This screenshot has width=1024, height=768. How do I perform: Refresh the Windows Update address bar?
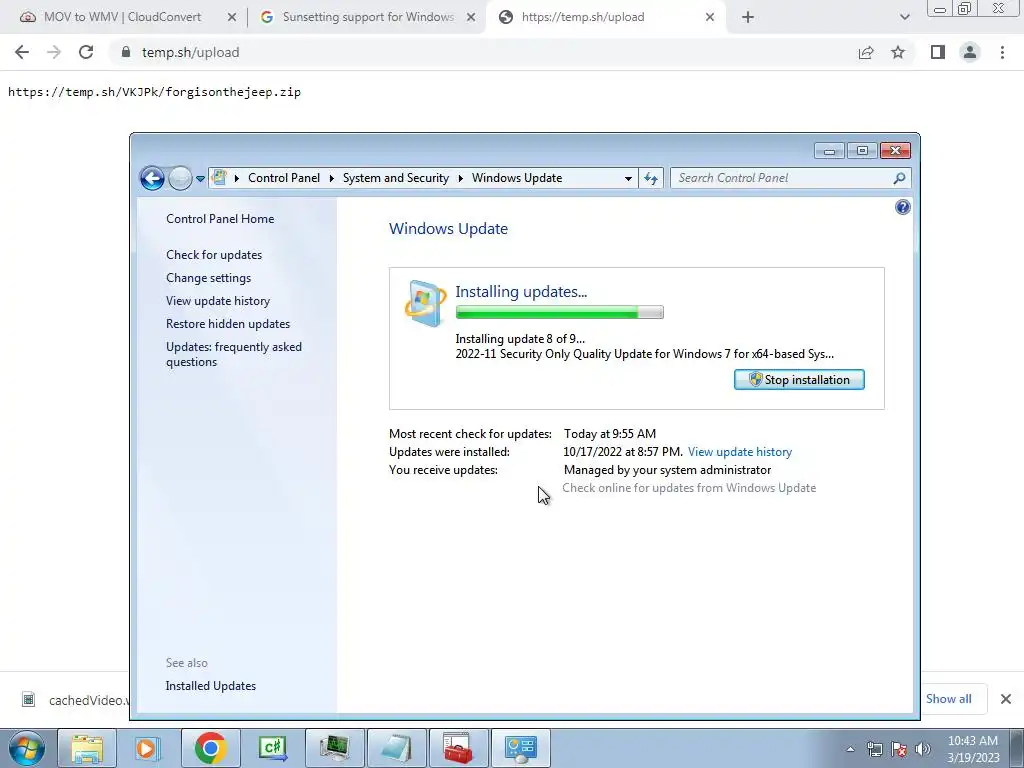[x=651, y=178]
